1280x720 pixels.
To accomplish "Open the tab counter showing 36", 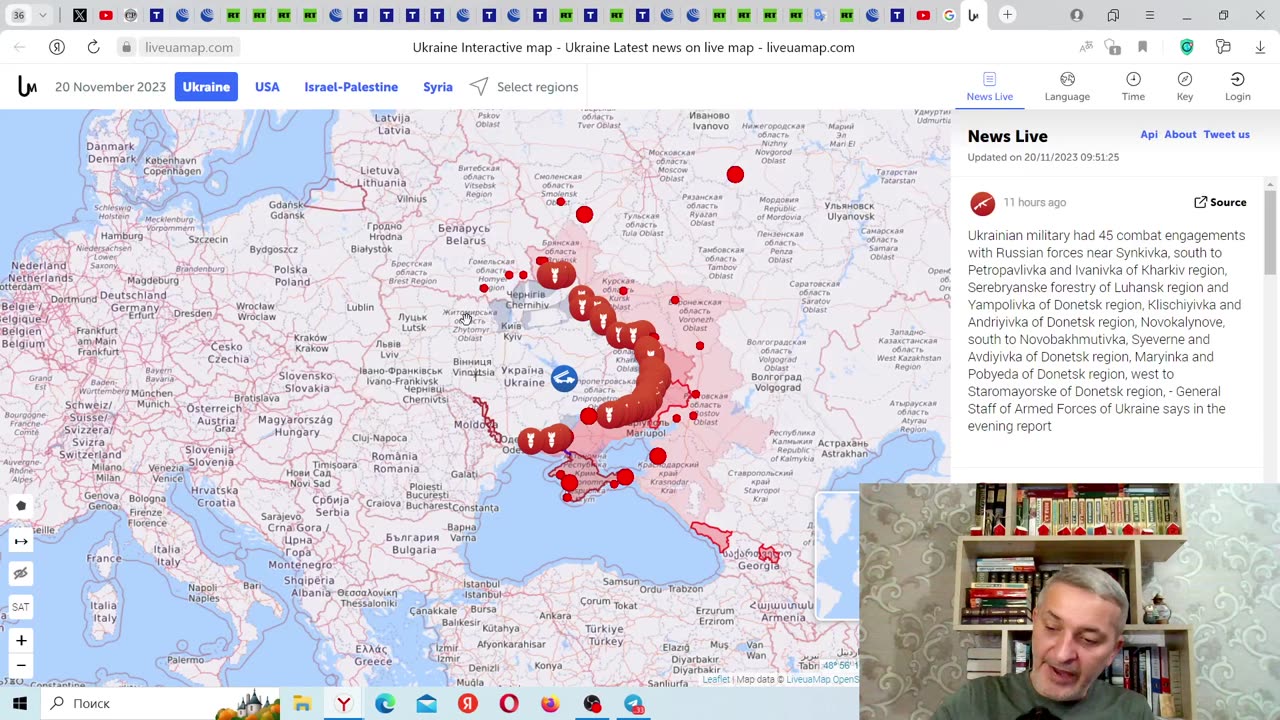I will 18,15.
